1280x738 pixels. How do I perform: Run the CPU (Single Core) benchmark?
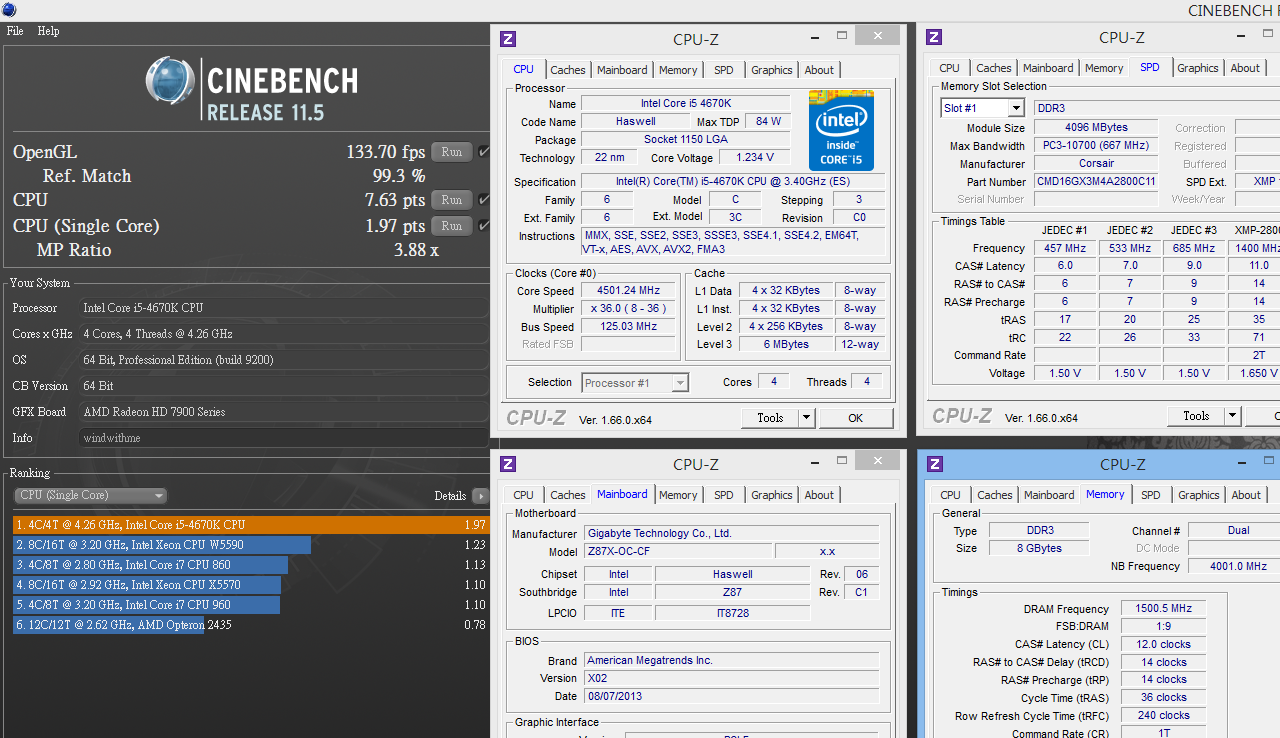coord(452,226)
